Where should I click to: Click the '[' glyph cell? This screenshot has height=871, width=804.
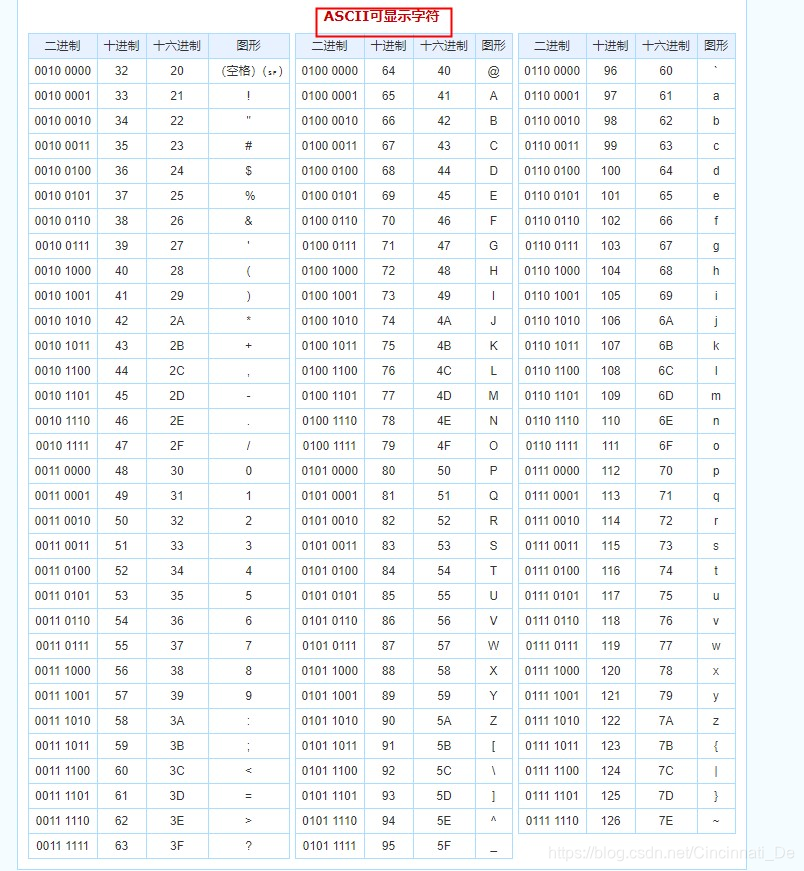(493, 746)
